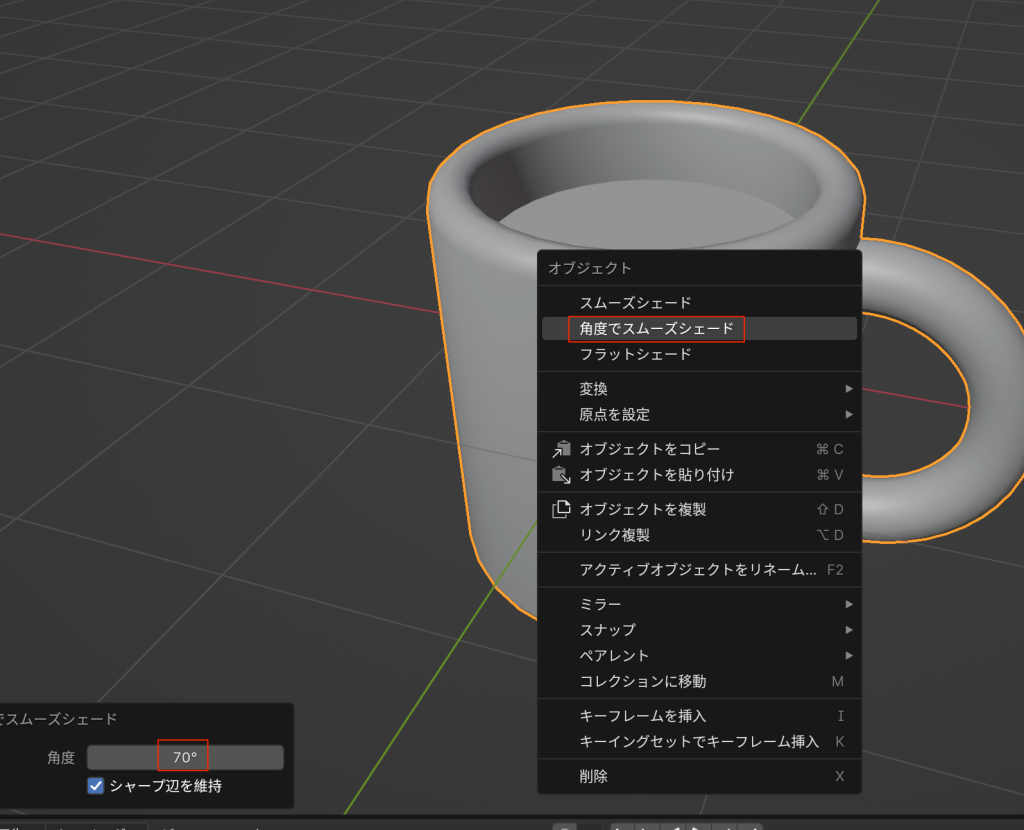This screenshot has height=830, width=1024.
Task: Select リンク複製 in the context menu
Action: (x=614, y=535)
